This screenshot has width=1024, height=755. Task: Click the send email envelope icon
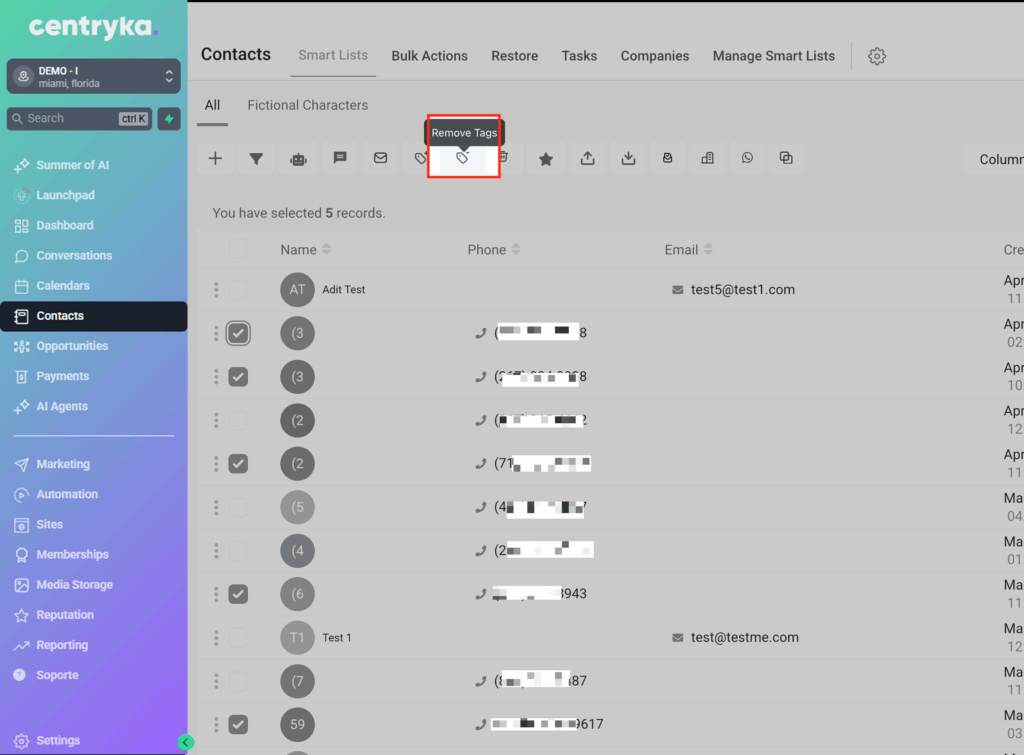click(380, 158)
